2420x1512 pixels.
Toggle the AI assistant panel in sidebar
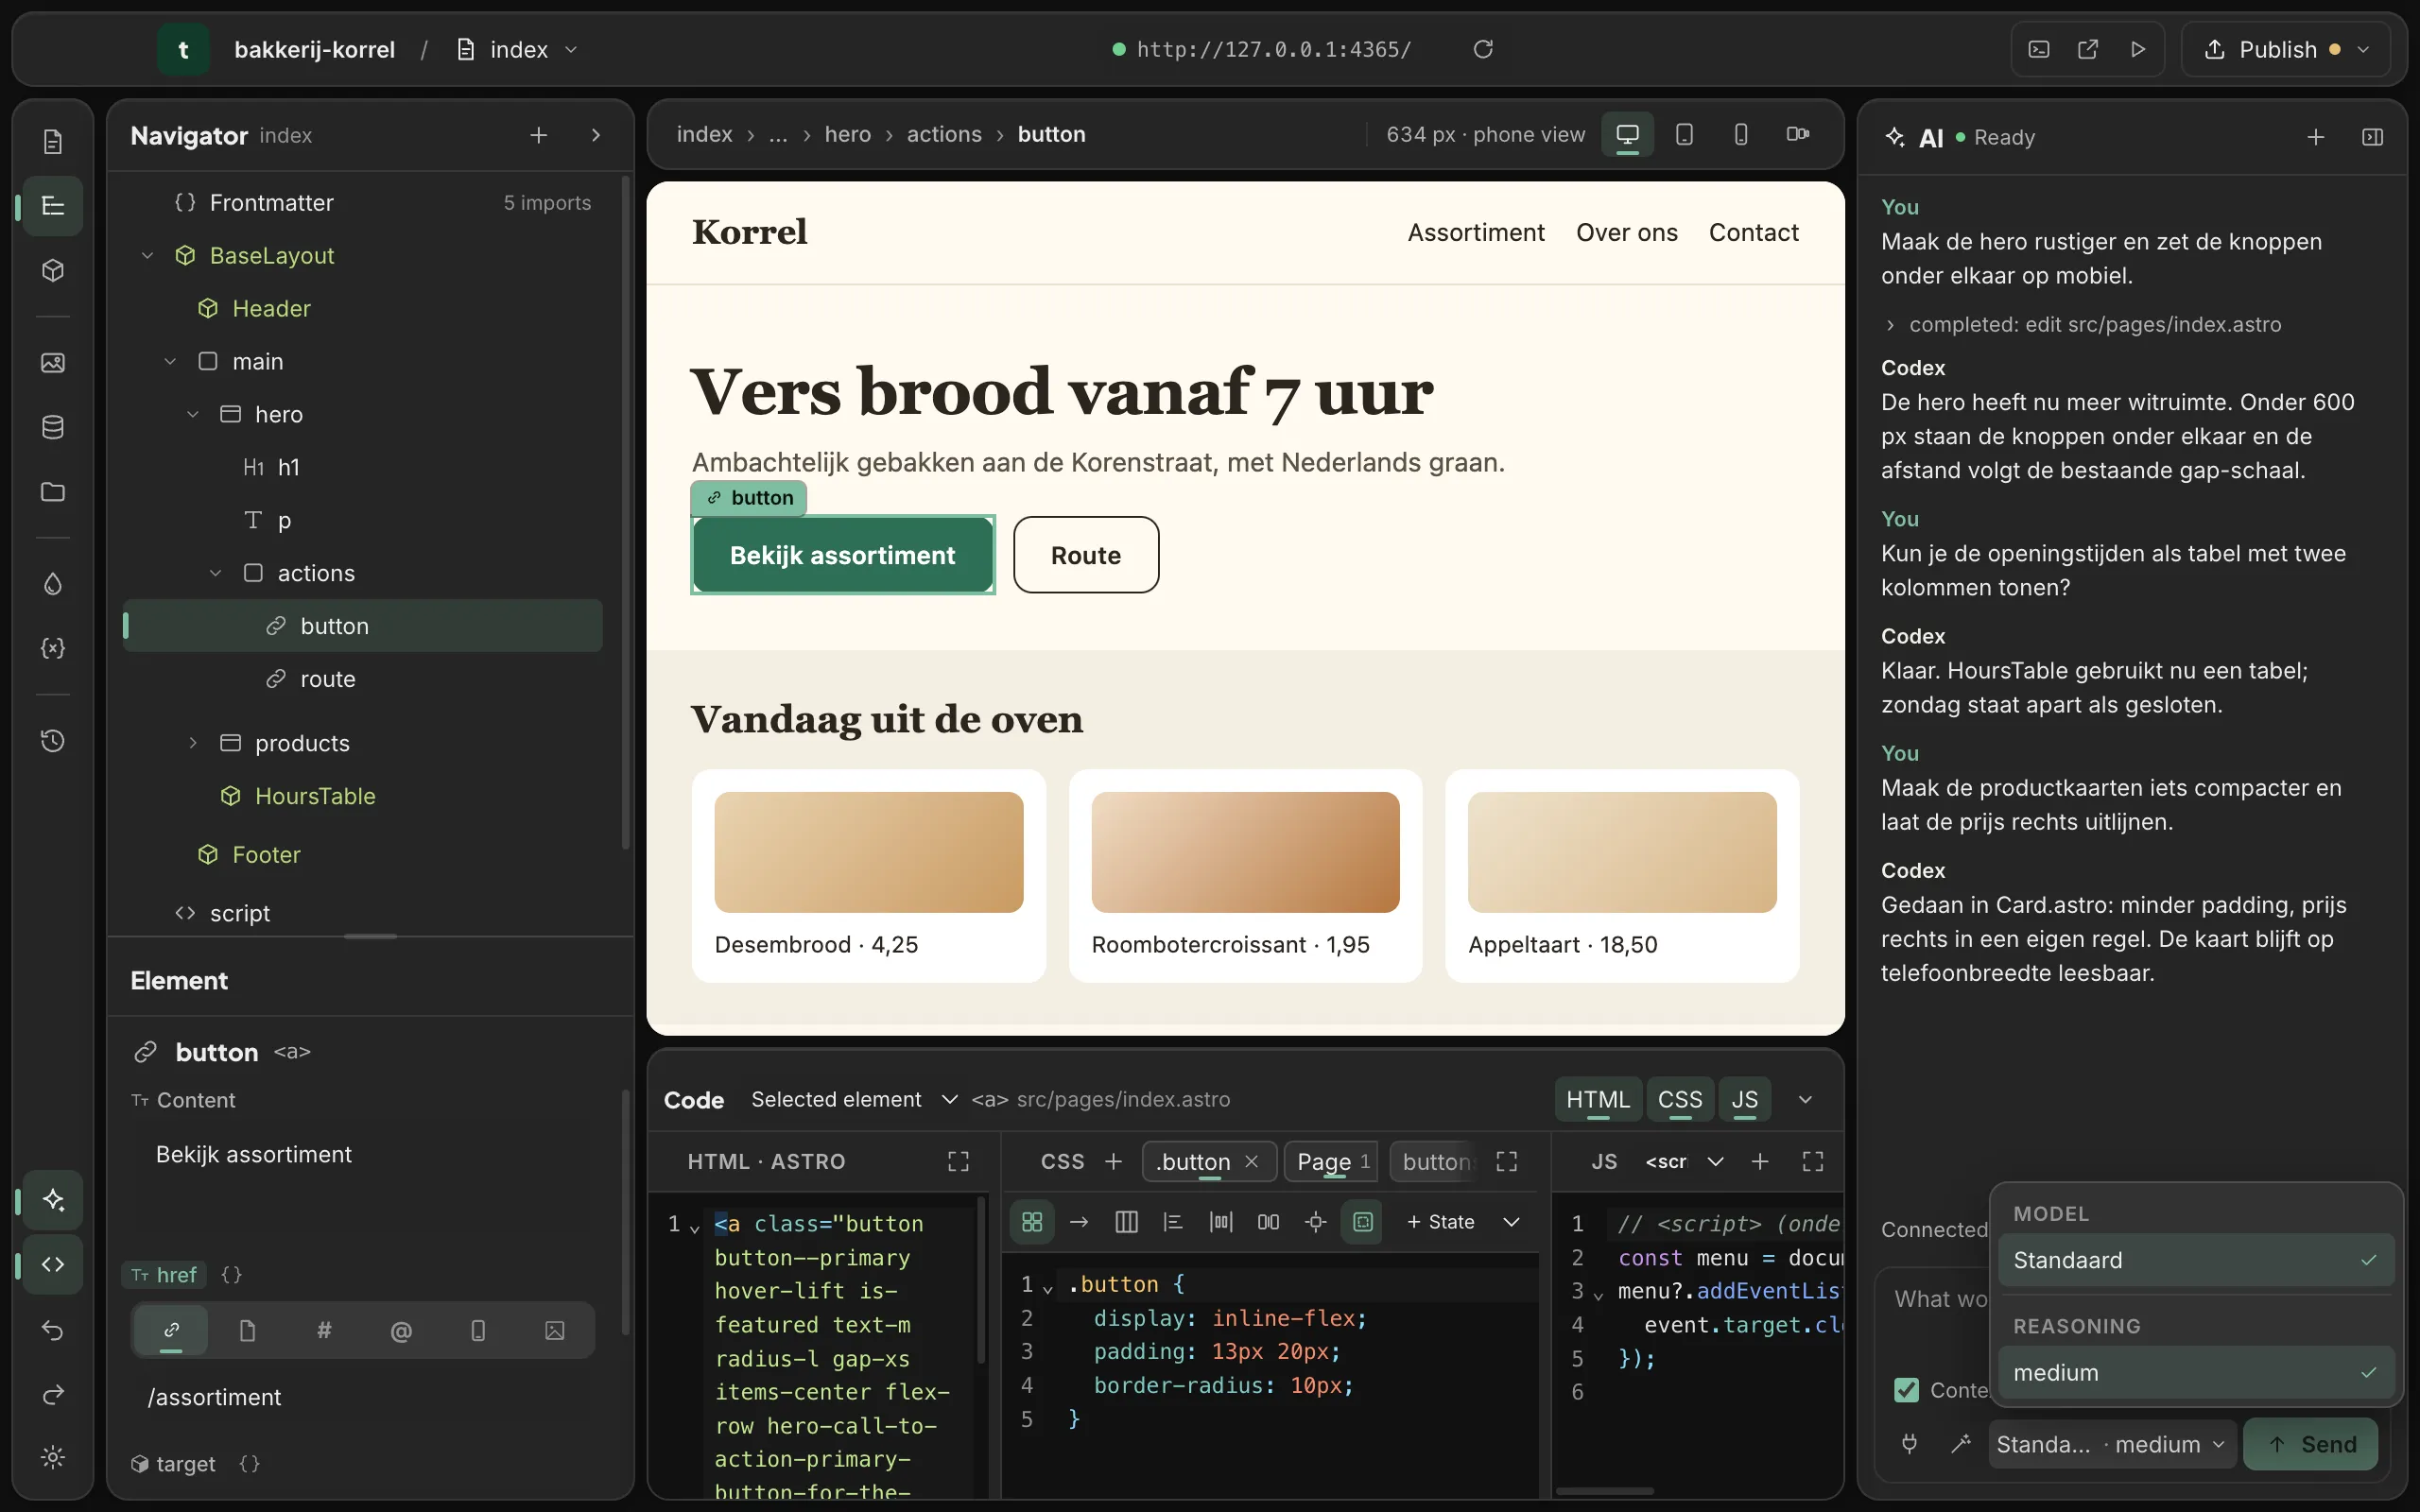pos(53,1200)
